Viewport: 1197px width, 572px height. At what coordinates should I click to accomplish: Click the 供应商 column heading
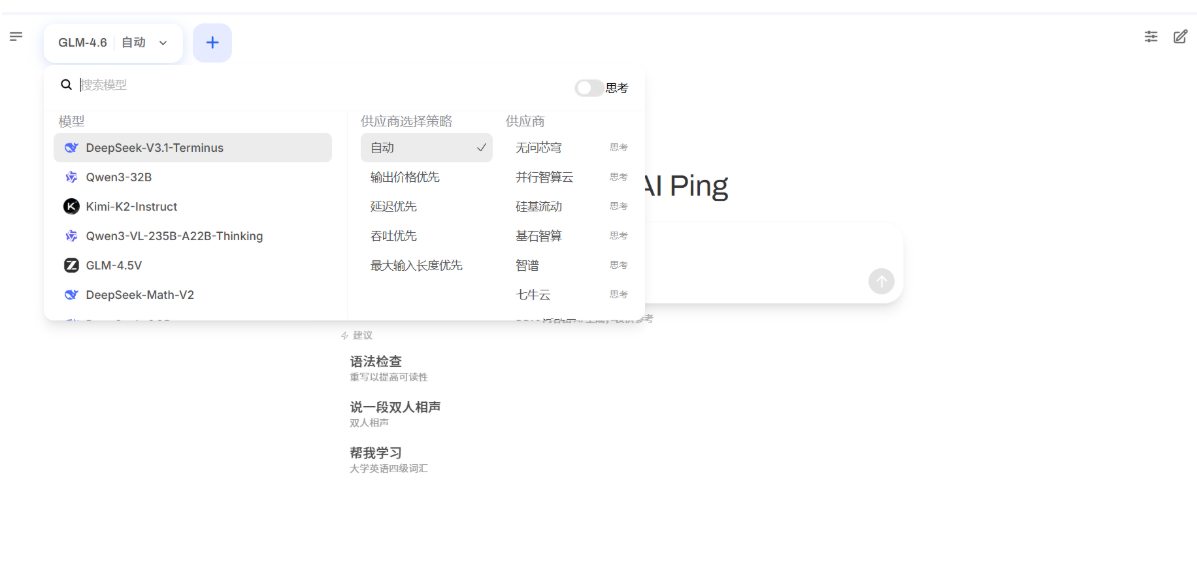pyautogui.click(x=525, y=121)
